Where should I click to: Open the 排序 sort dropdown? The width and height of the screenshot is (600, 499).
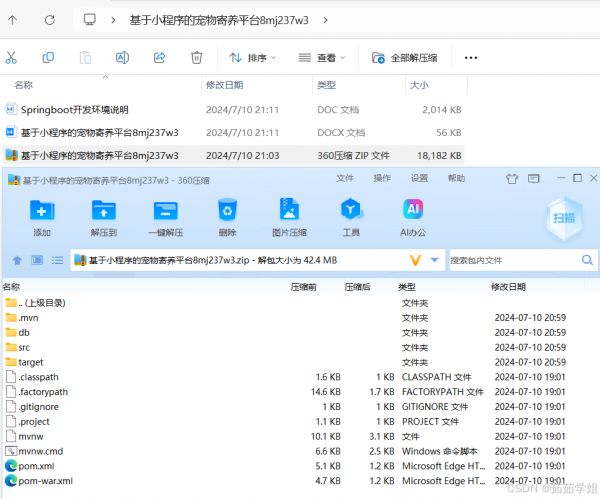[x=252, y=58]
